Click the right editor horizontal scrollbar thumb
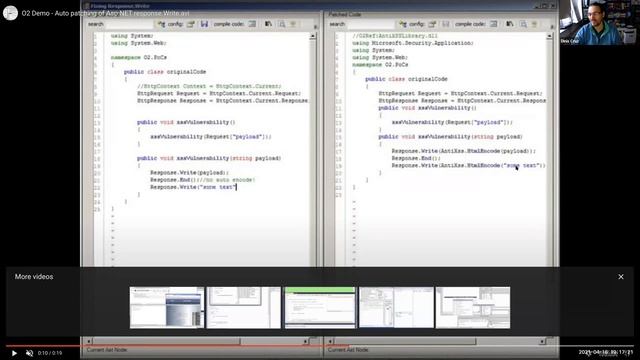Screen dimensions: 640x360 405,341
